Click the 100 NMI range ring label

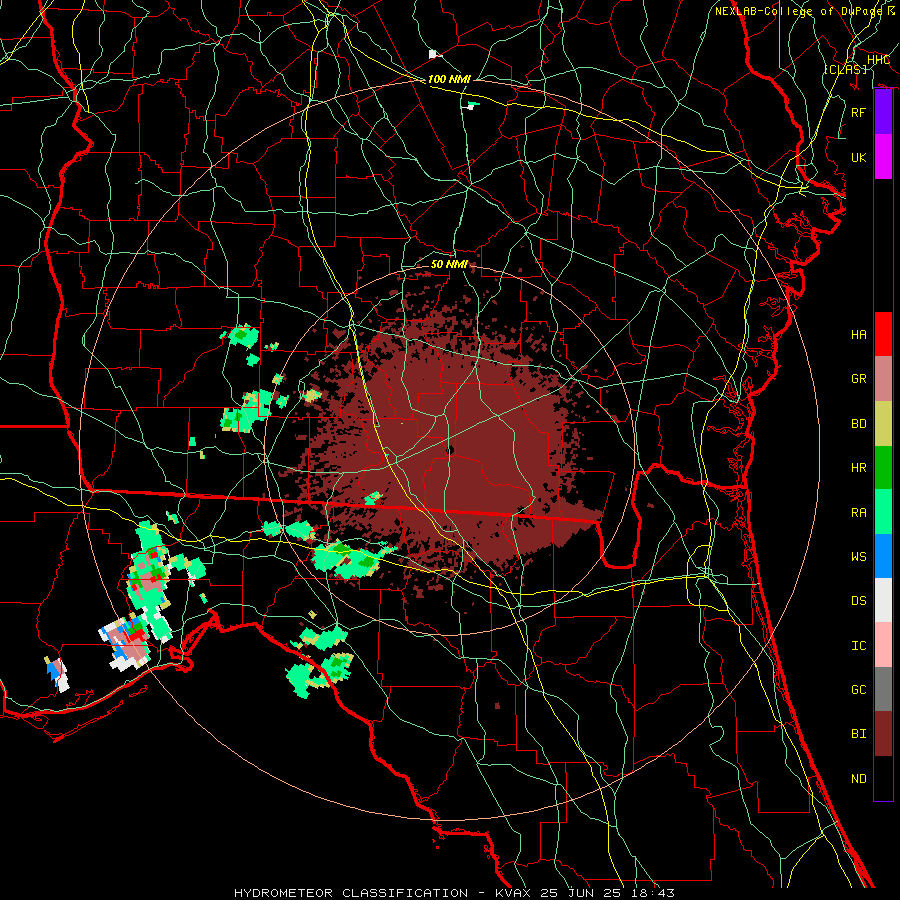pos(449,79)
